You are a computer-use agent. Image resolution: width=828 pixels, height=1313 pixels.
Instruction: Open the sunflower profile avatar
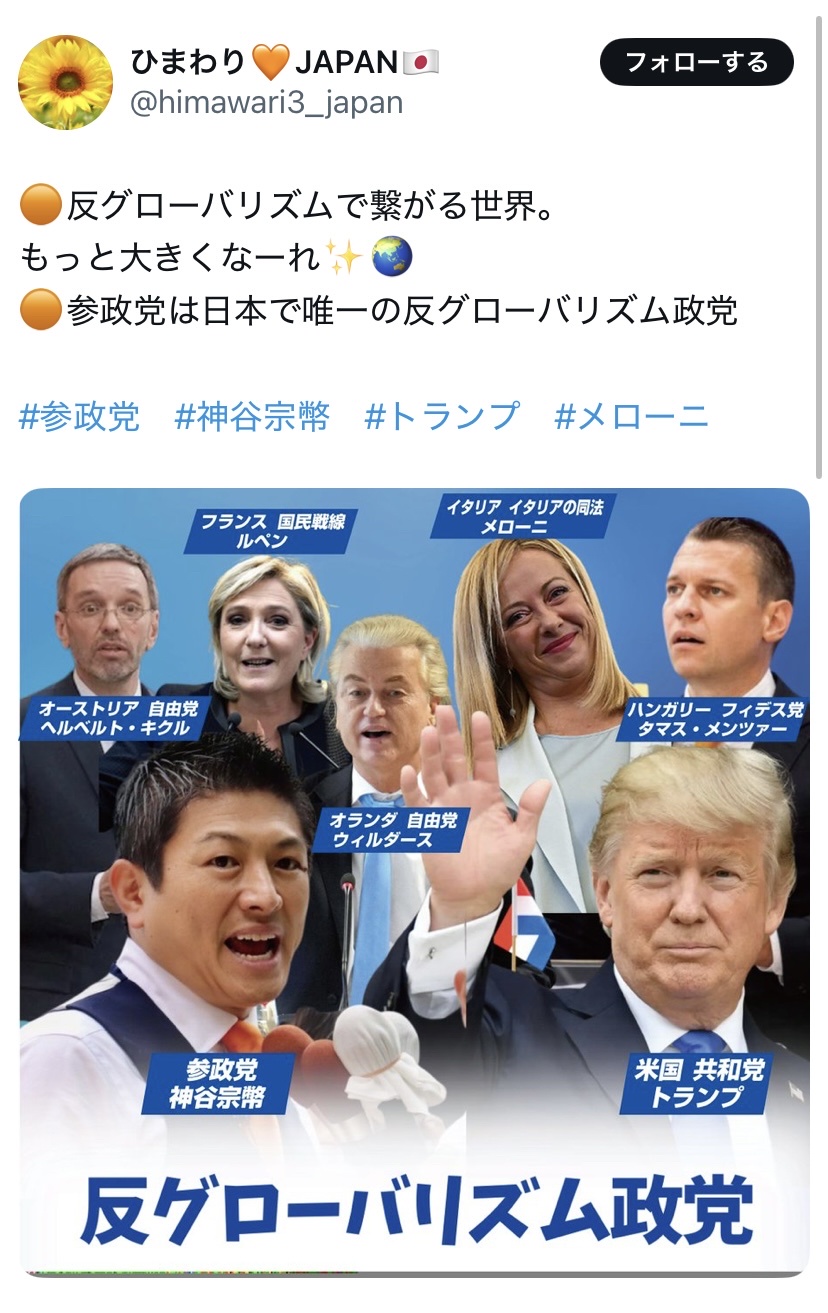tap(66, 82)
